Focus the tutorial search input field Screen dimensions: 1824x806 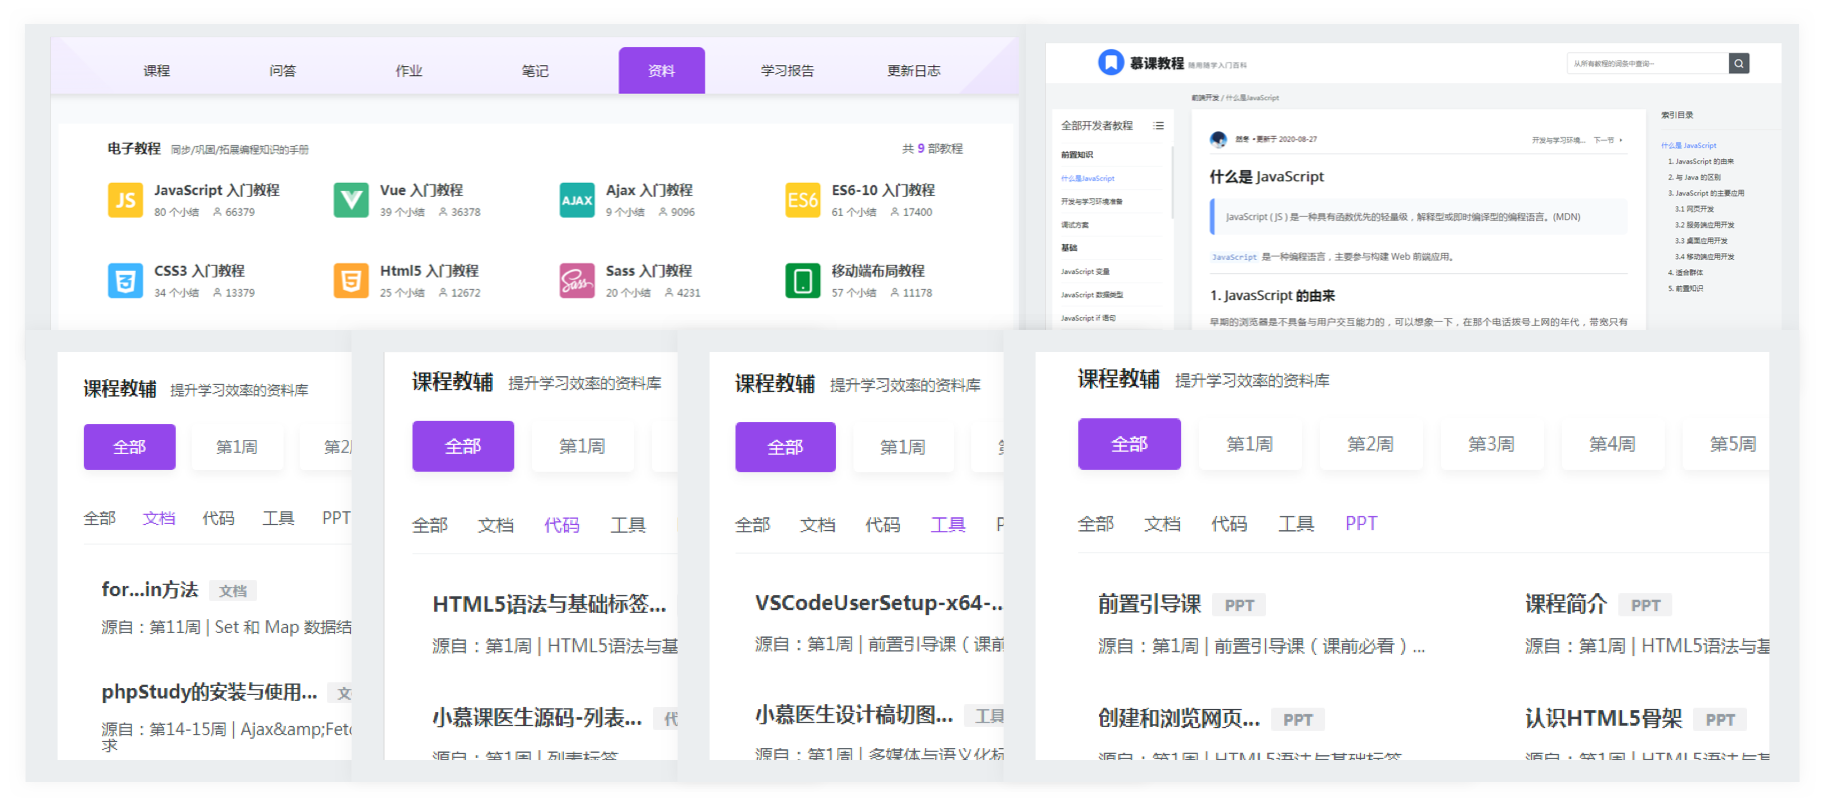1647,64
